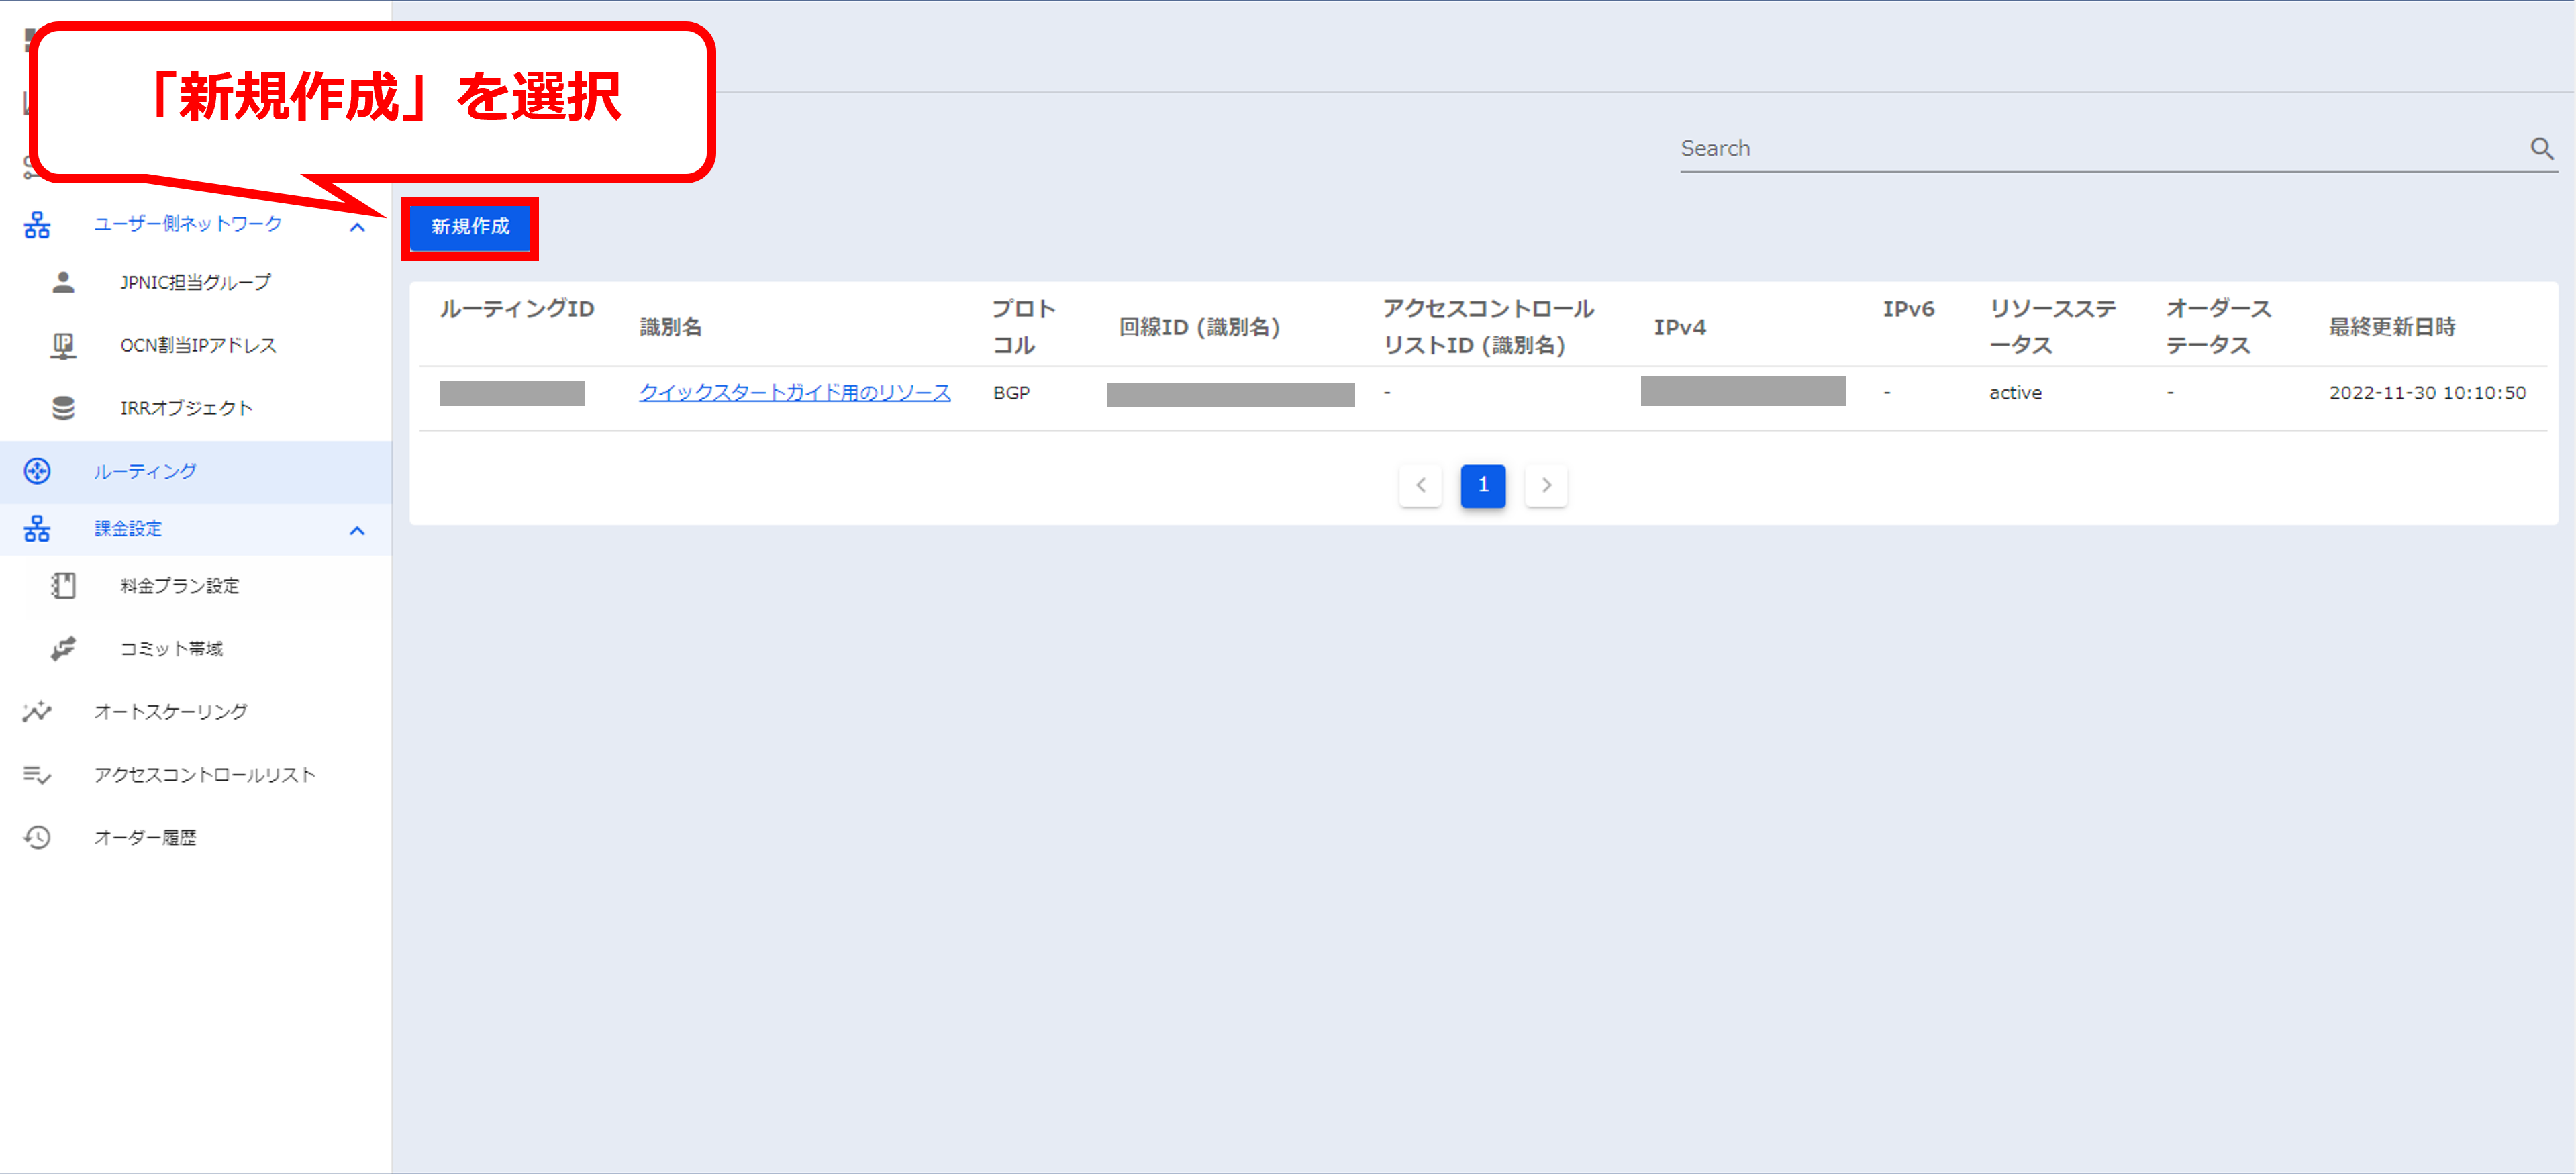
Task: Click the search magnifier icon
Action: pos(2541,149)
